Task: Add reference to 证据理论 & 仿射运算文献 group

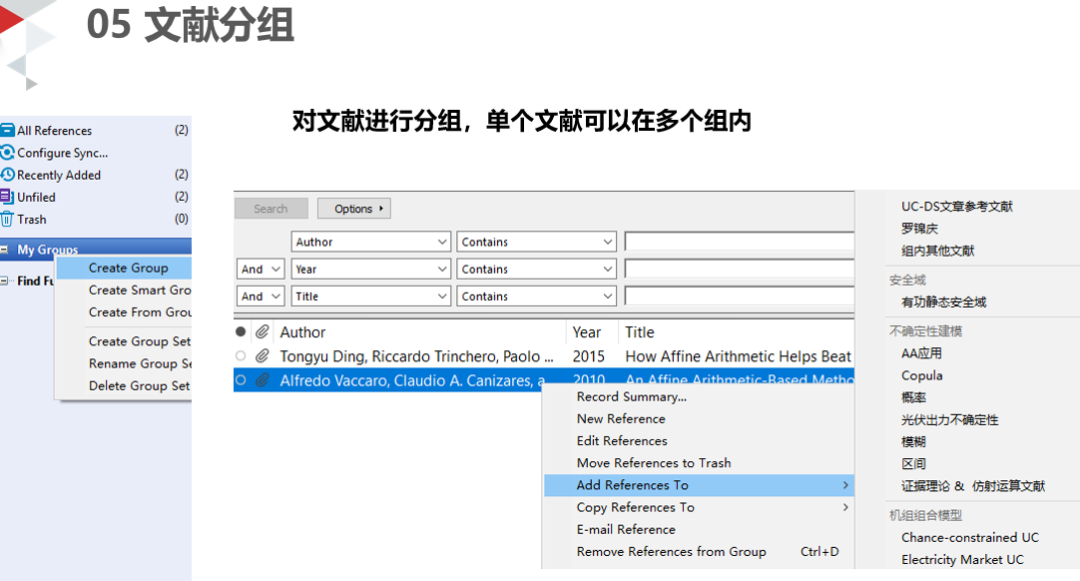Action: (973, 486)
